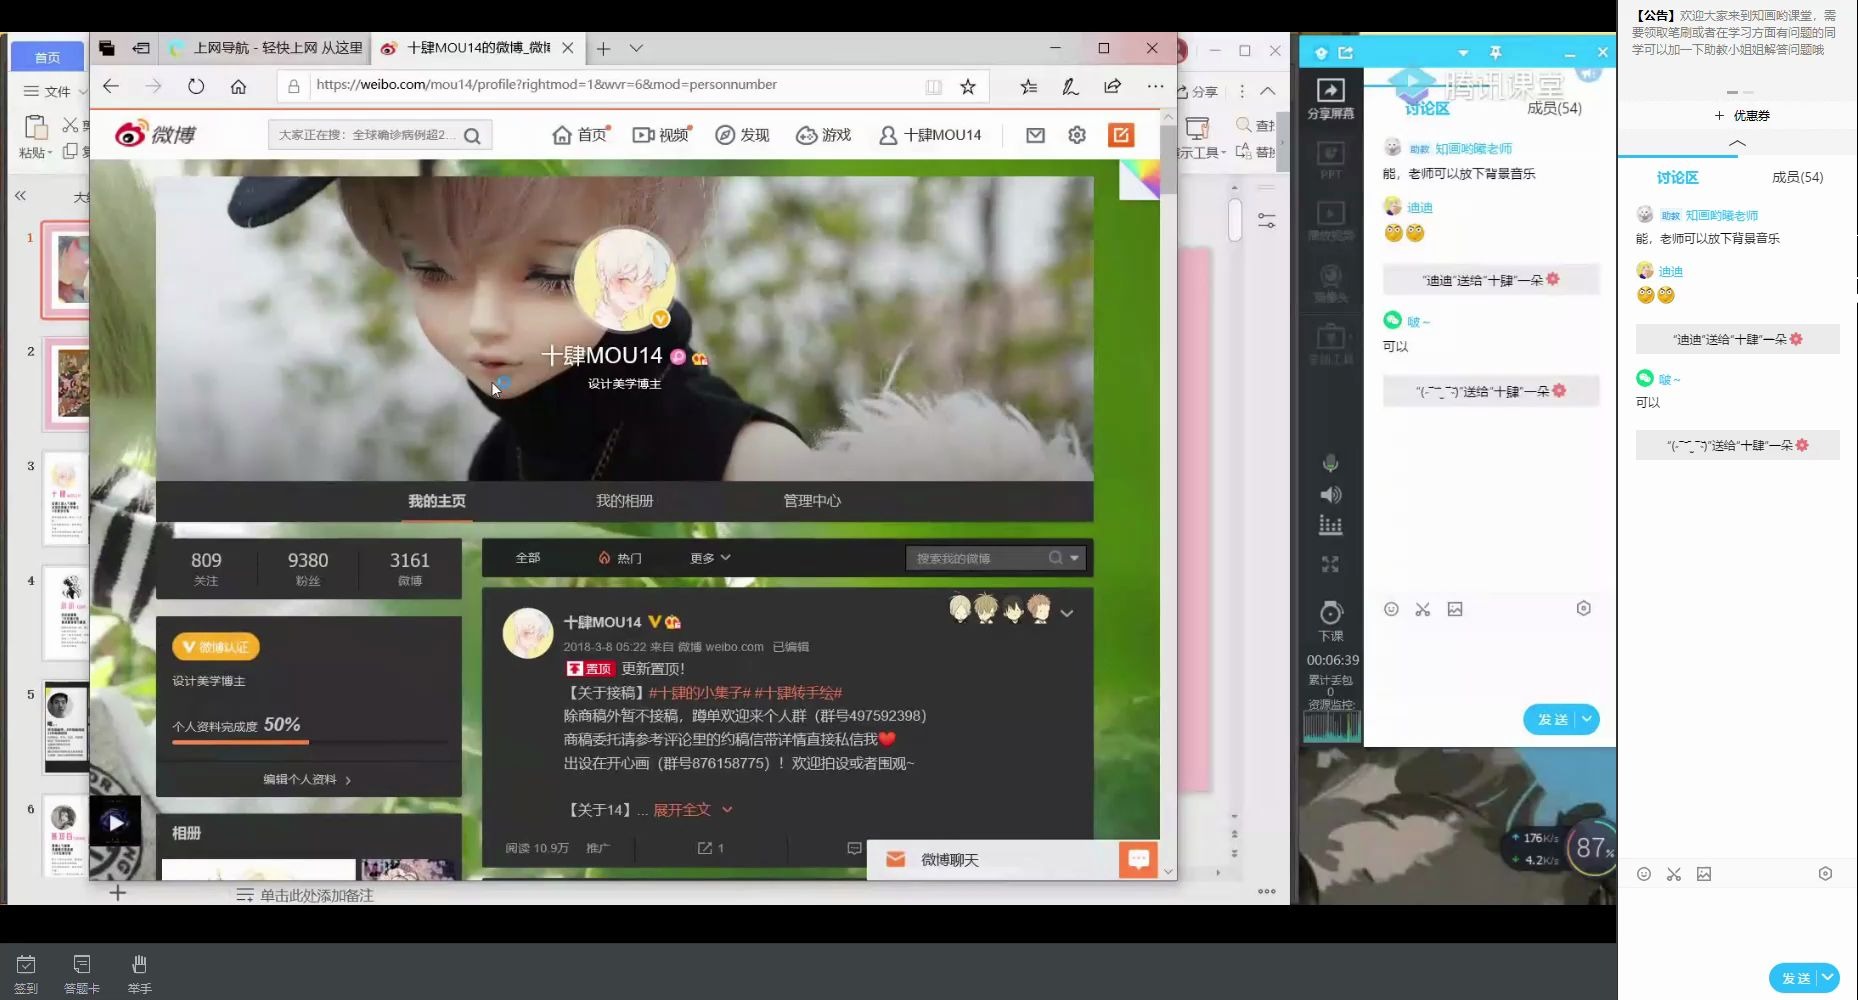Image resolution: width=1858 pixels, height=1000 pixels.
Task: Click 优惠券 add button
Action: coord(1742,116)
